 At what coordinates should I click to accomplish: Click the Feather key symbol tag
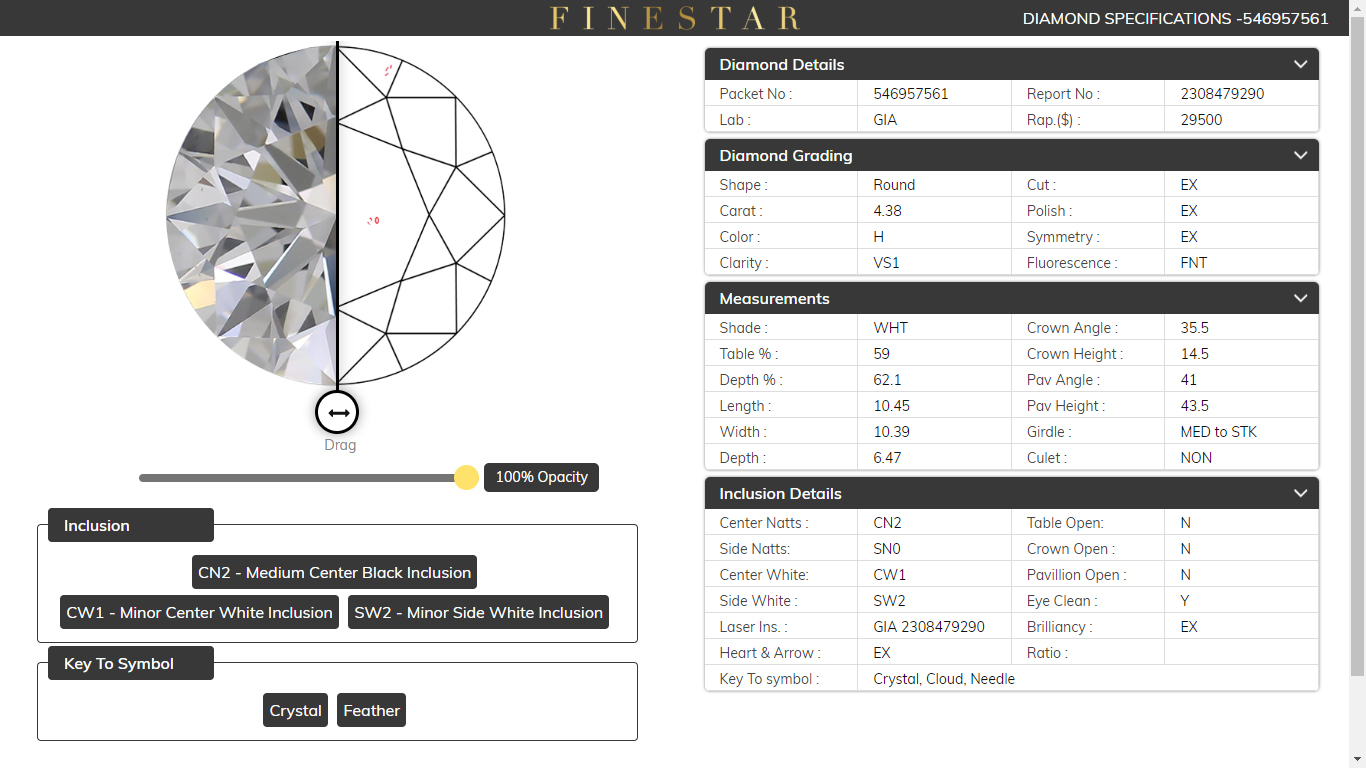pyautogui.click(x=371, y=710)
